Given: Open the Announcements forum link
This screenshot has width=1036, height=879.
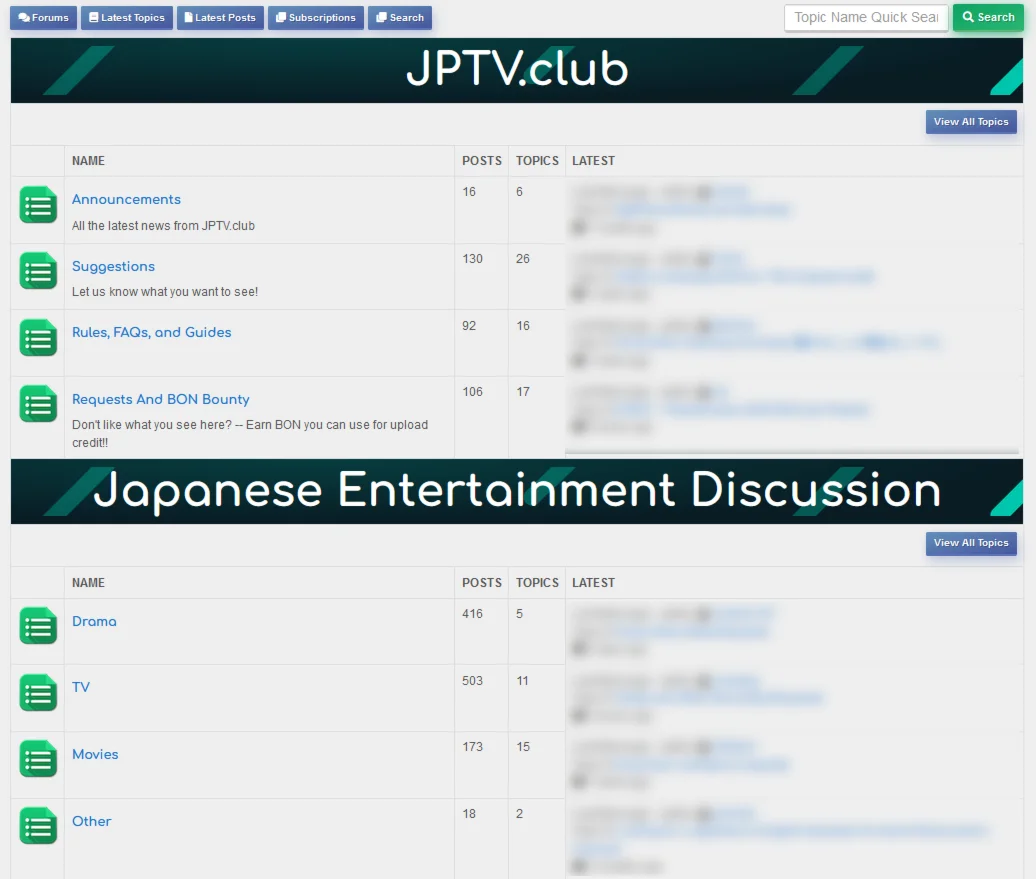Looking at the screenshot, I should point(126,200).
